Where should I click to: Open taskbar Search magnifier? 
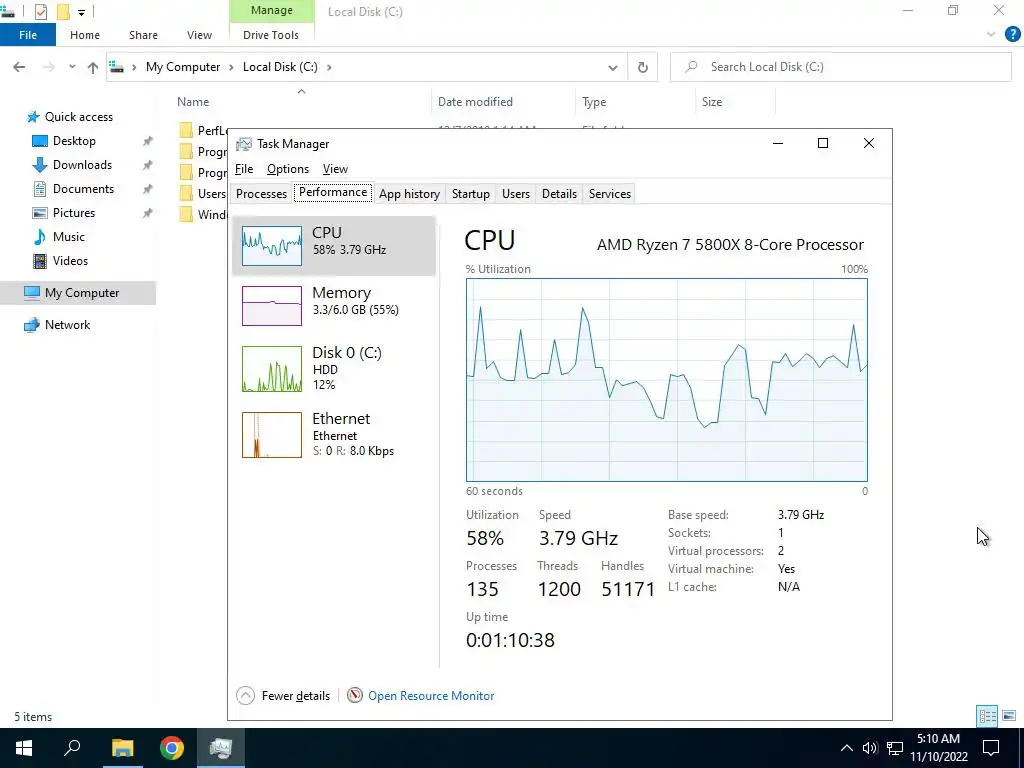72,748
